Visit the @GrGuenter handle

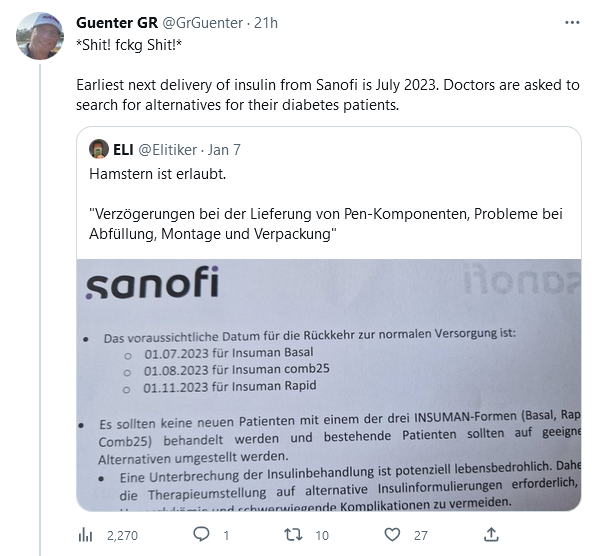click(x=203, y=23)
